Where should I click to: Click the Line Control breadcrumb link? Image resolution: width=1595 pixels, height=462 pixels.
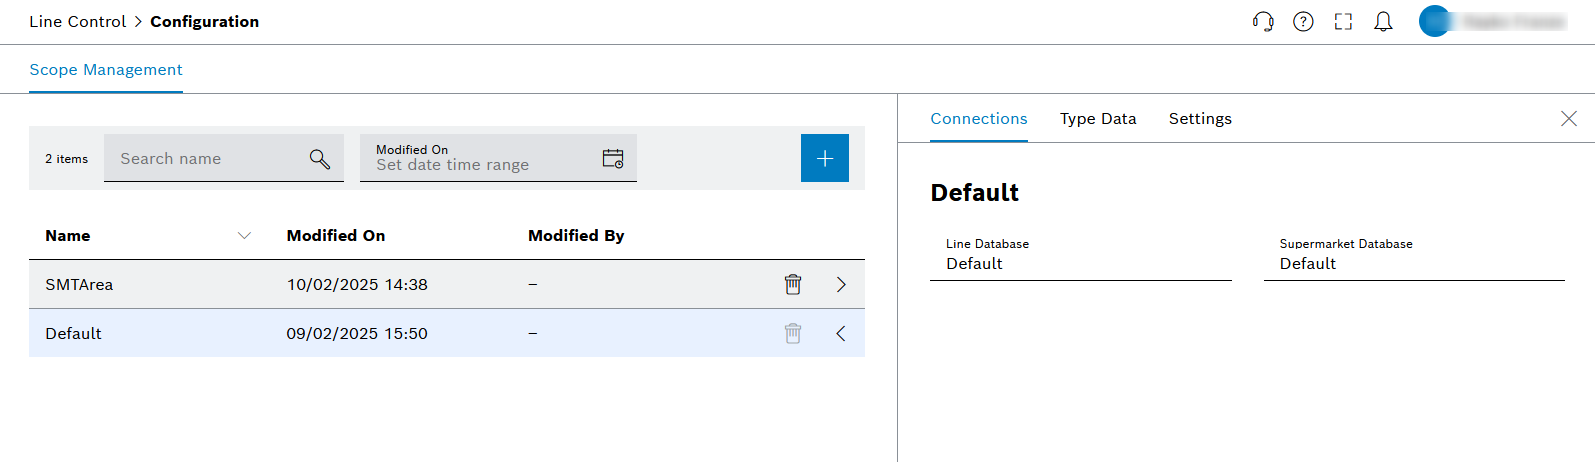click(x=77, y=22)
